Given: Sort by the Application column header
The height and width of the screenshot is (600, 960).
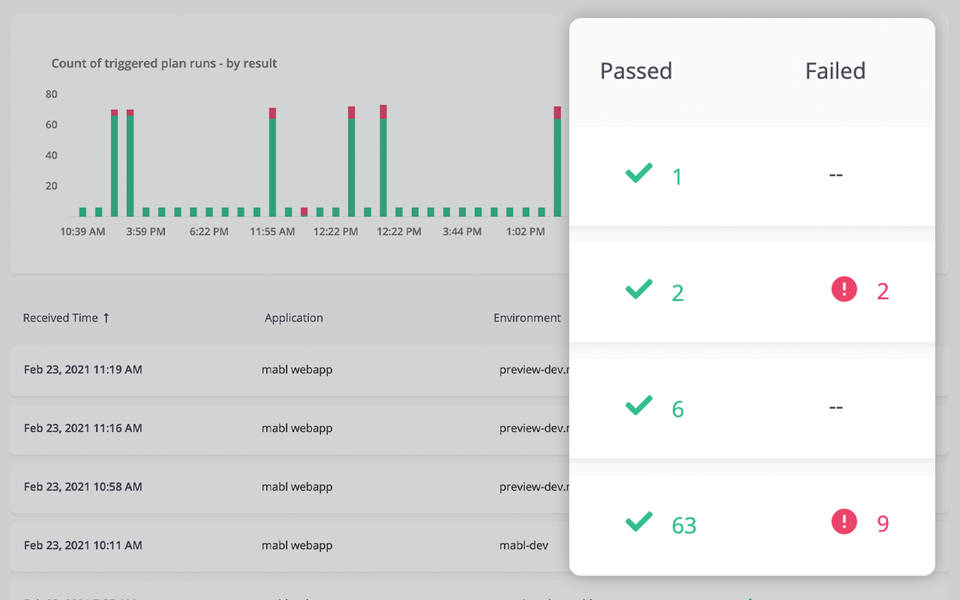Looking at the screenshot, I should click(293, 318).
